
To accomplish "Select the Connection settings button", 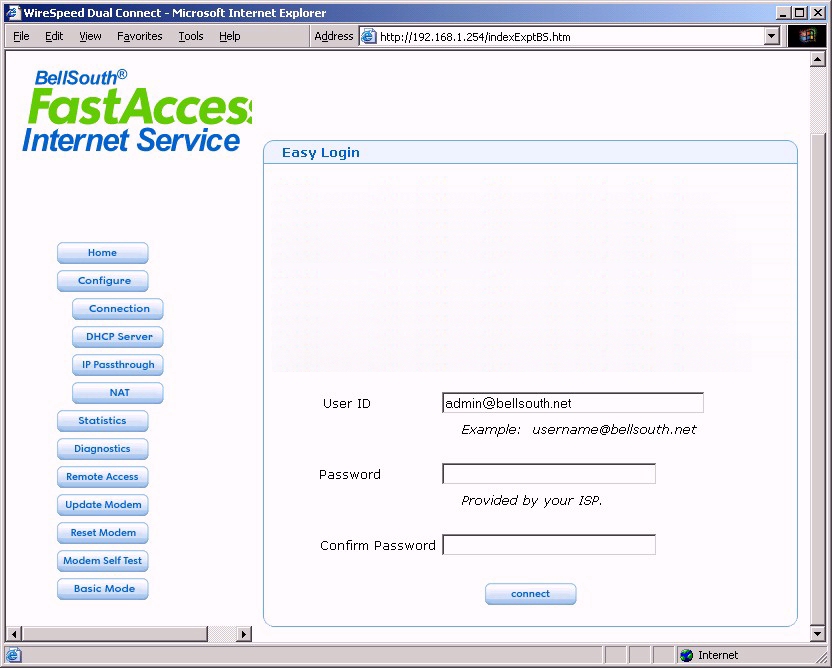I will [118, 309].
